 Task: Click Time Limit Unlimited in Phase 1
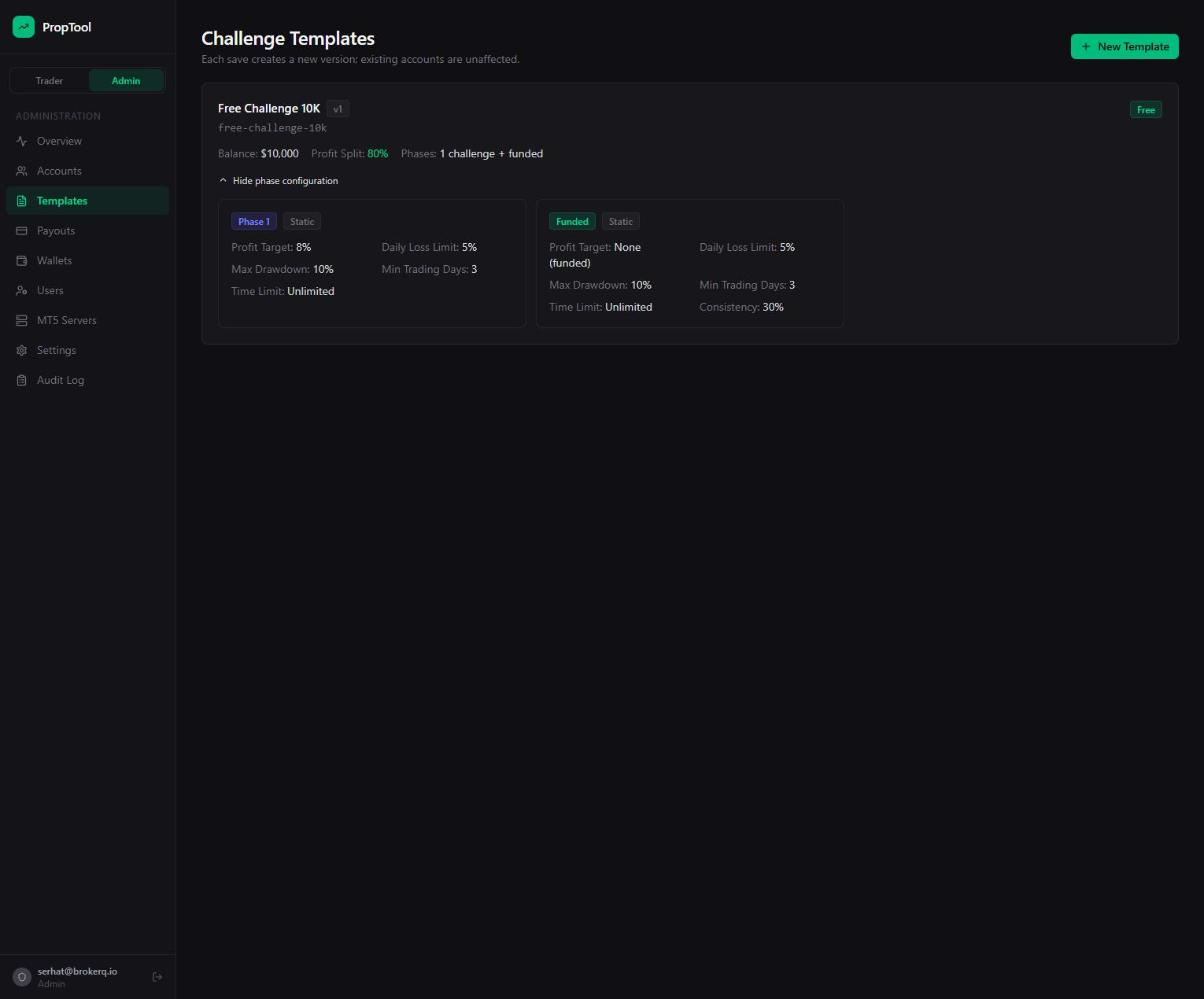click(283, 291)
